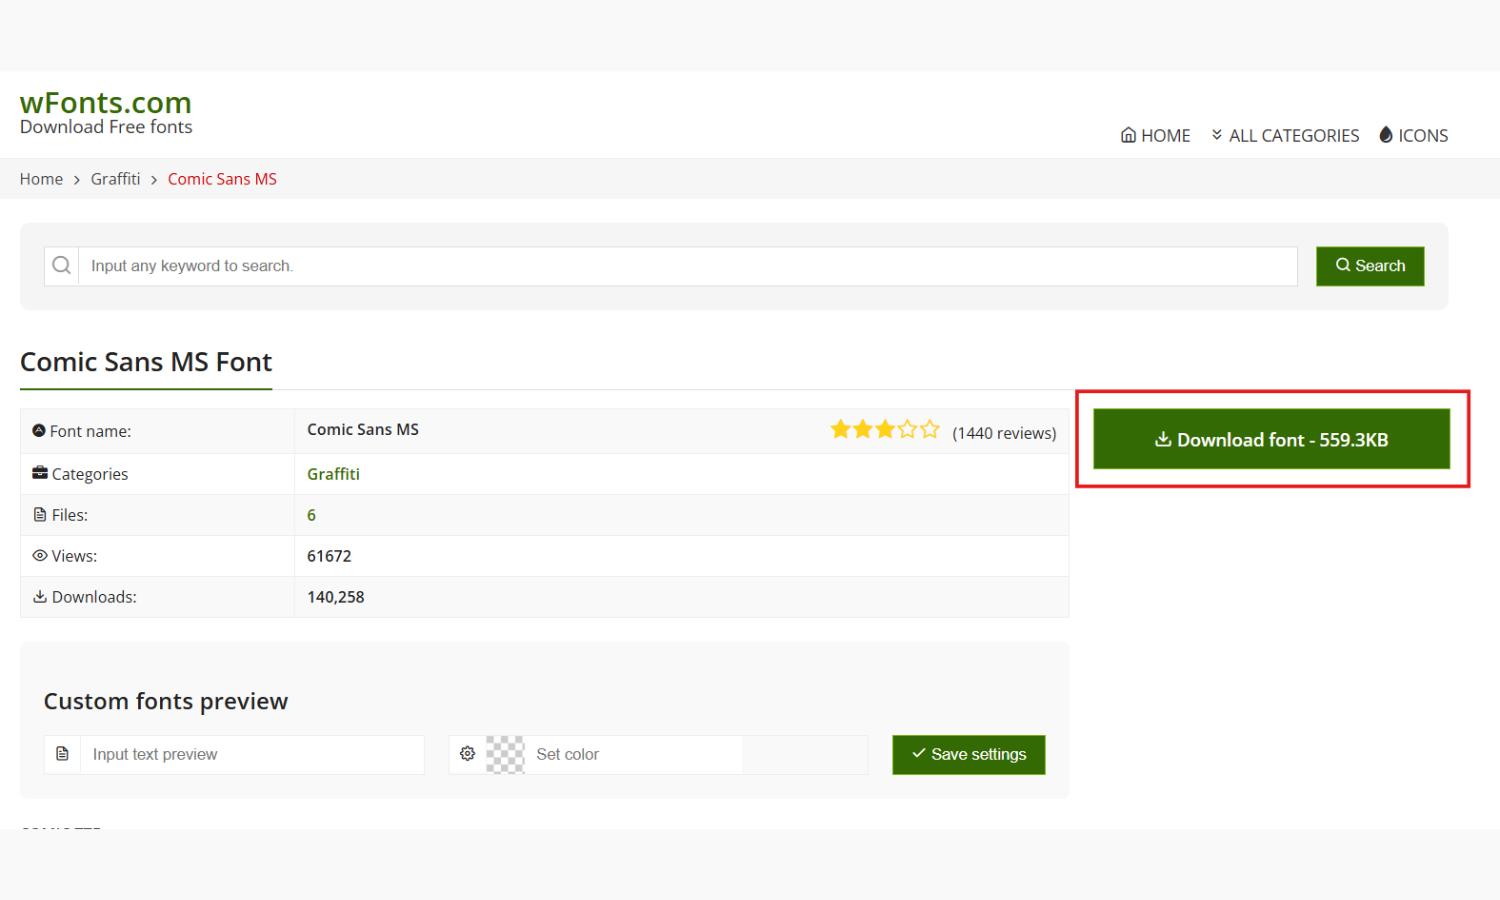Click the wFonts.com site logo
The width and height of the screenshot is (1500, 900).
tap(105, 103)
